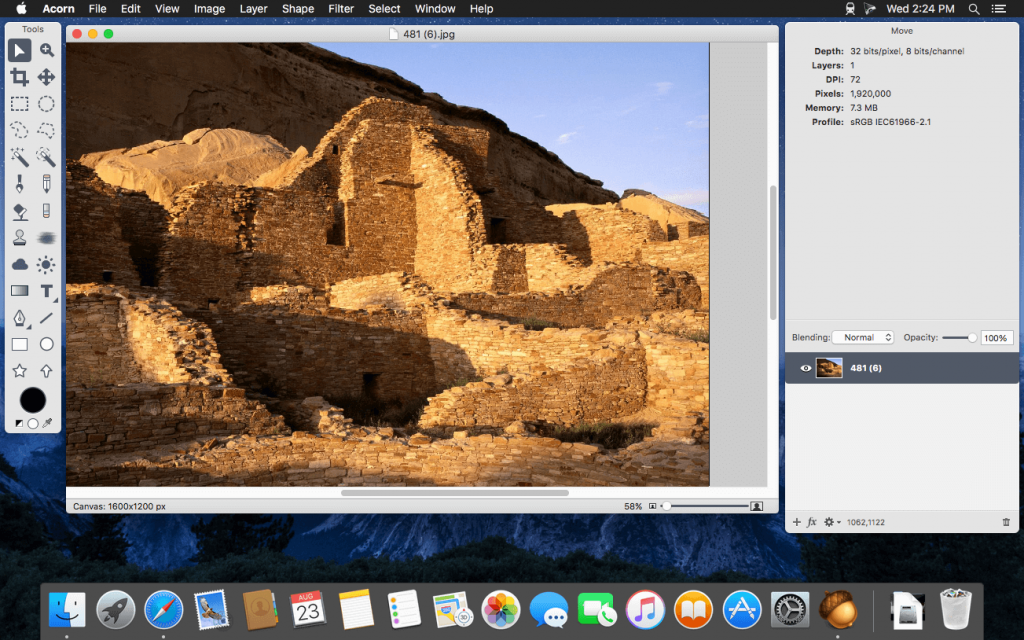Choose the Gradient tool
This screenshot has width=1024, height=640.
point(20,290)
